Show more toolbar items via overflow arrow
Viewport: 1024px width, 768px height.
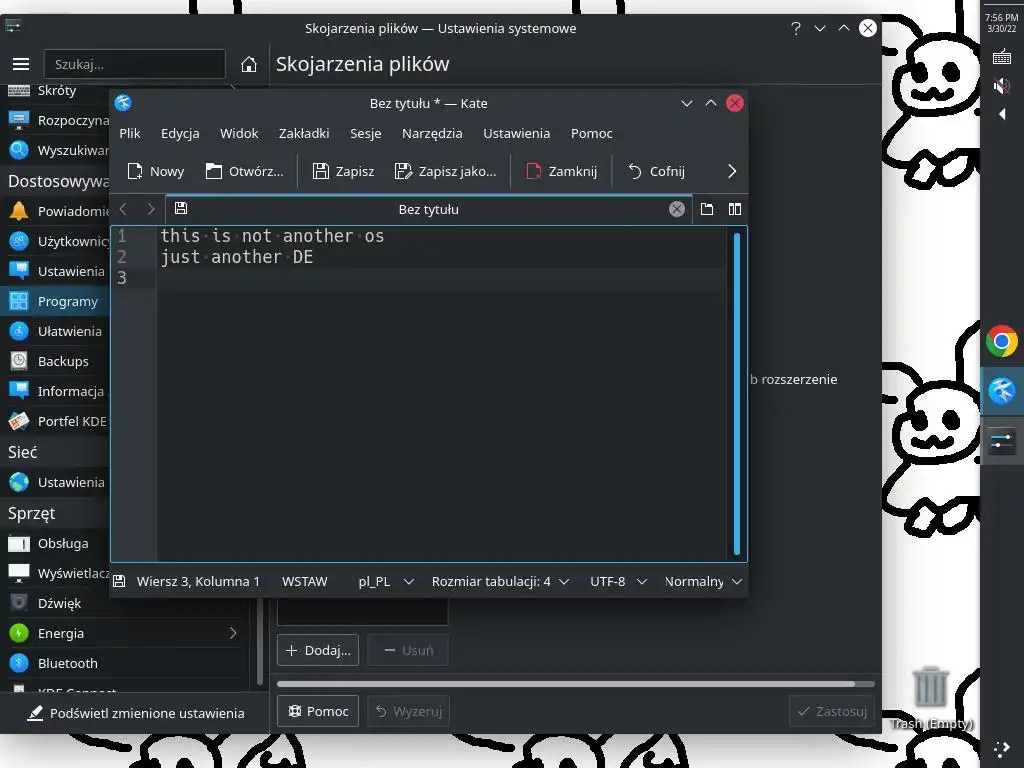tap(731, 171)
